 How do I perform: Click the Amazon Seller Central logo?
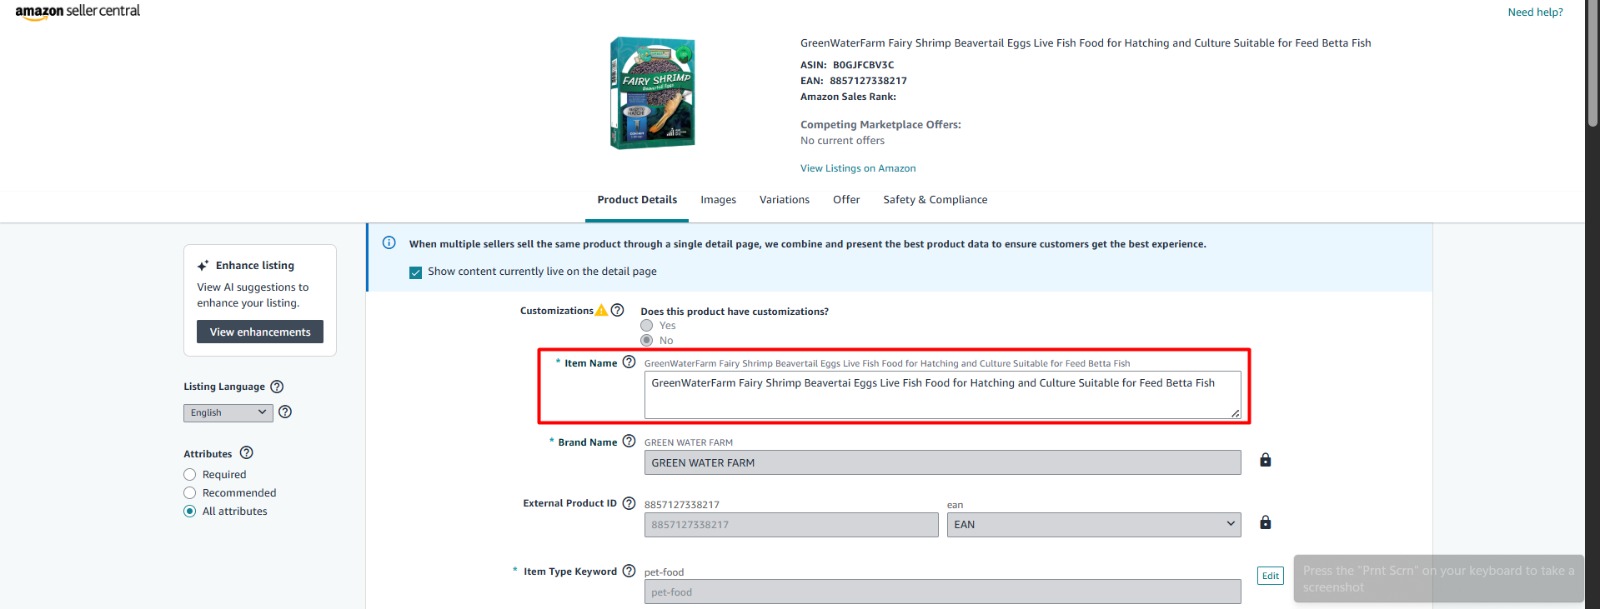pos(78,11)
